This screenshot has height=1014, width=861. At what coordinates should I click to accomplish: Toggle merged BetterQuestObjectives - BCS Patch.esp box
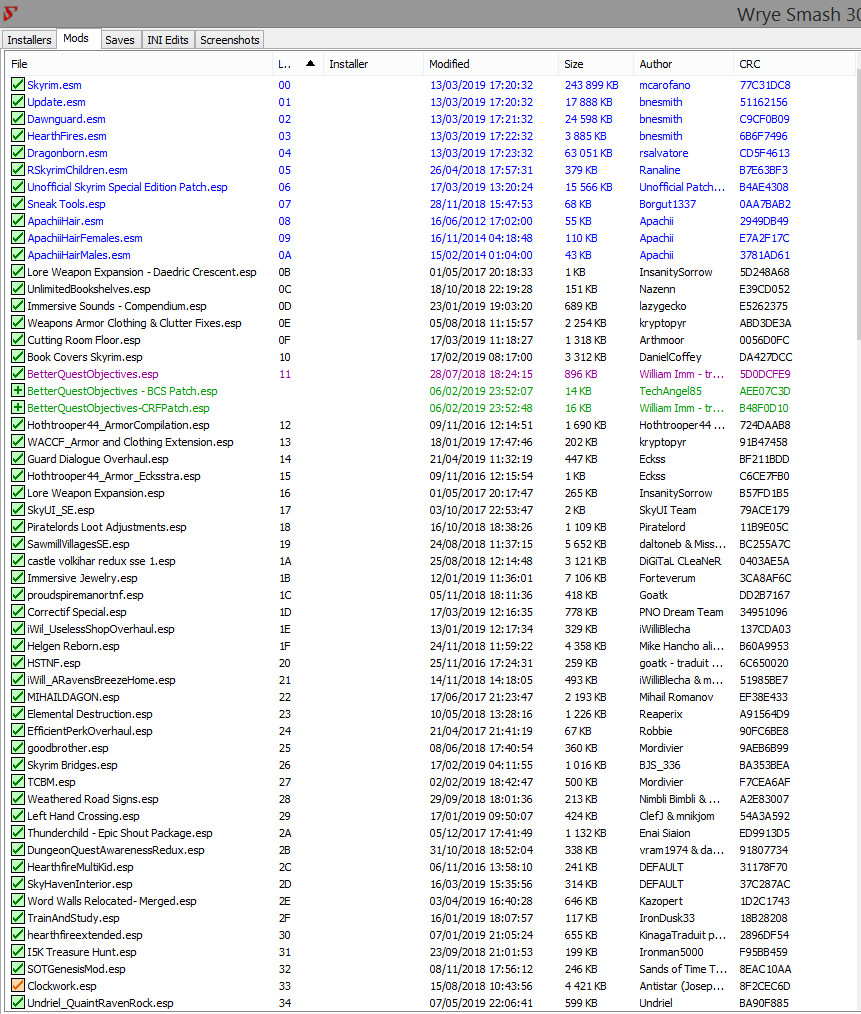[17, 391]
